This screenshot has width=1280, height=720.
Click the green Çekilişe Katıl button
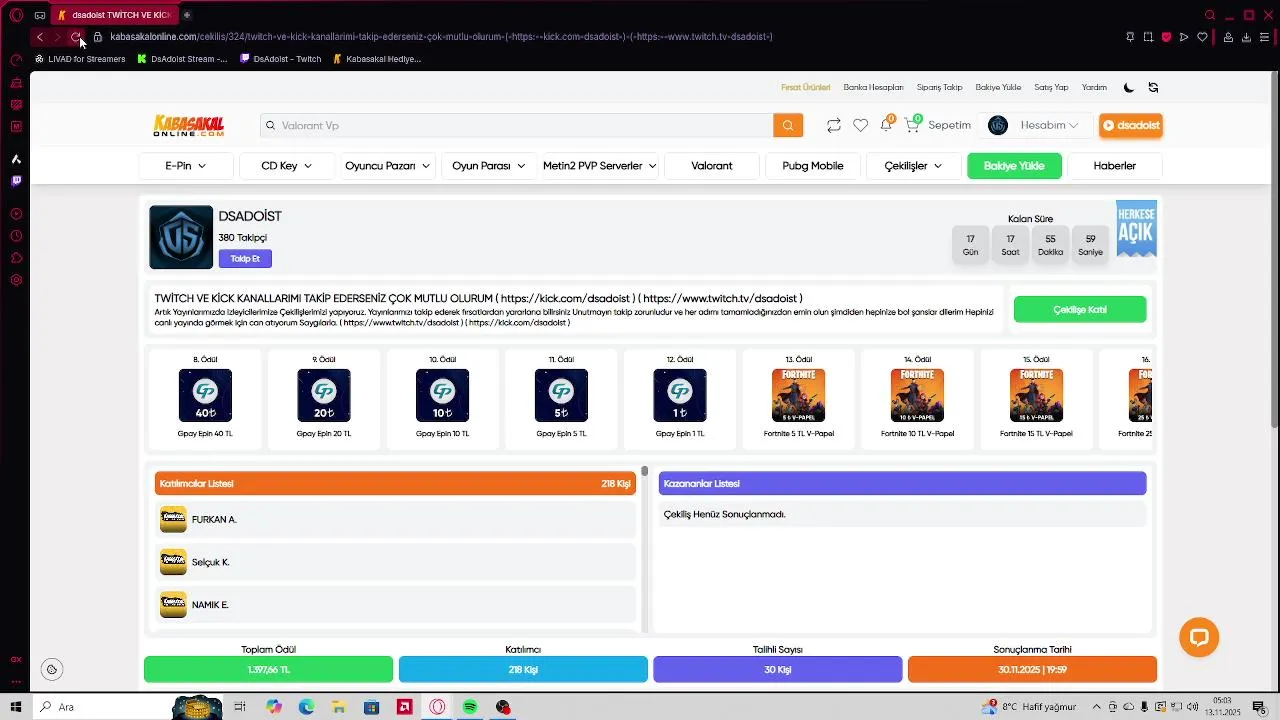point(1080,310)
